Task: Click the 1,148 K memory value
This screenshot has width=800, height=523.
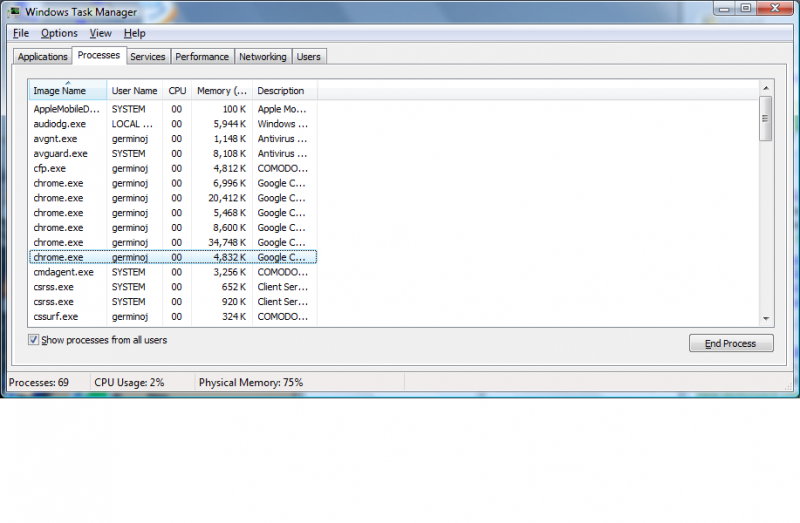Action: (230, 139)
